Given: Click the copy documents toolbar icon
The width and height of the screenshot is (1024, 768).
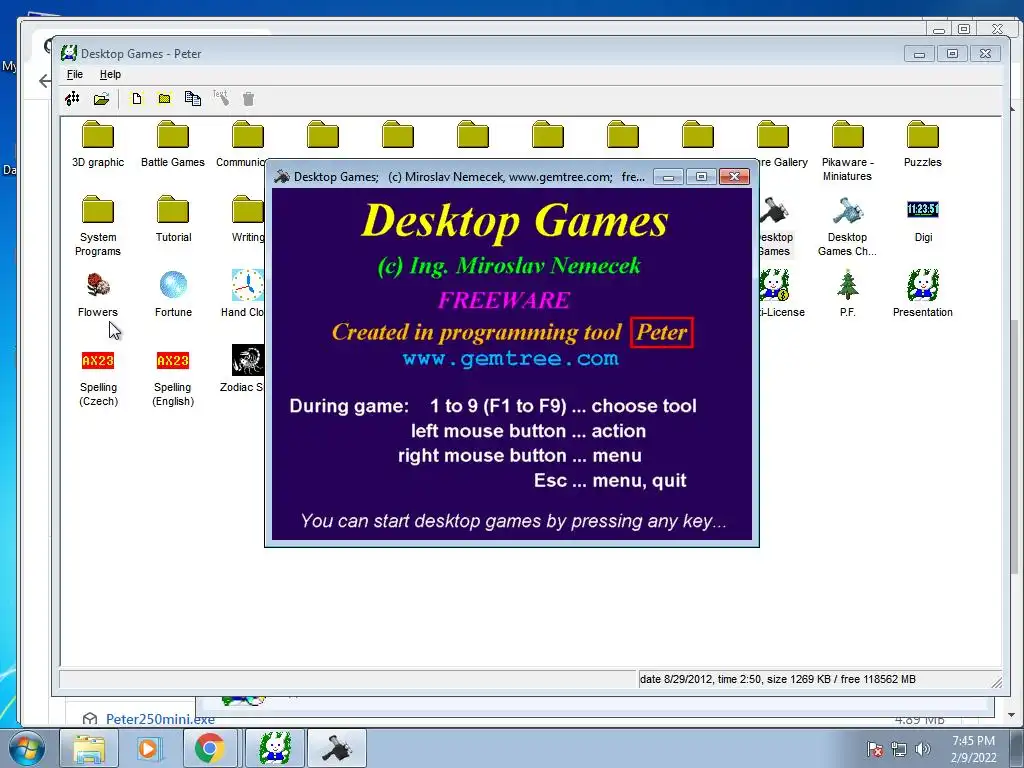Looking at the screenshot, I should tap(193, 99).
